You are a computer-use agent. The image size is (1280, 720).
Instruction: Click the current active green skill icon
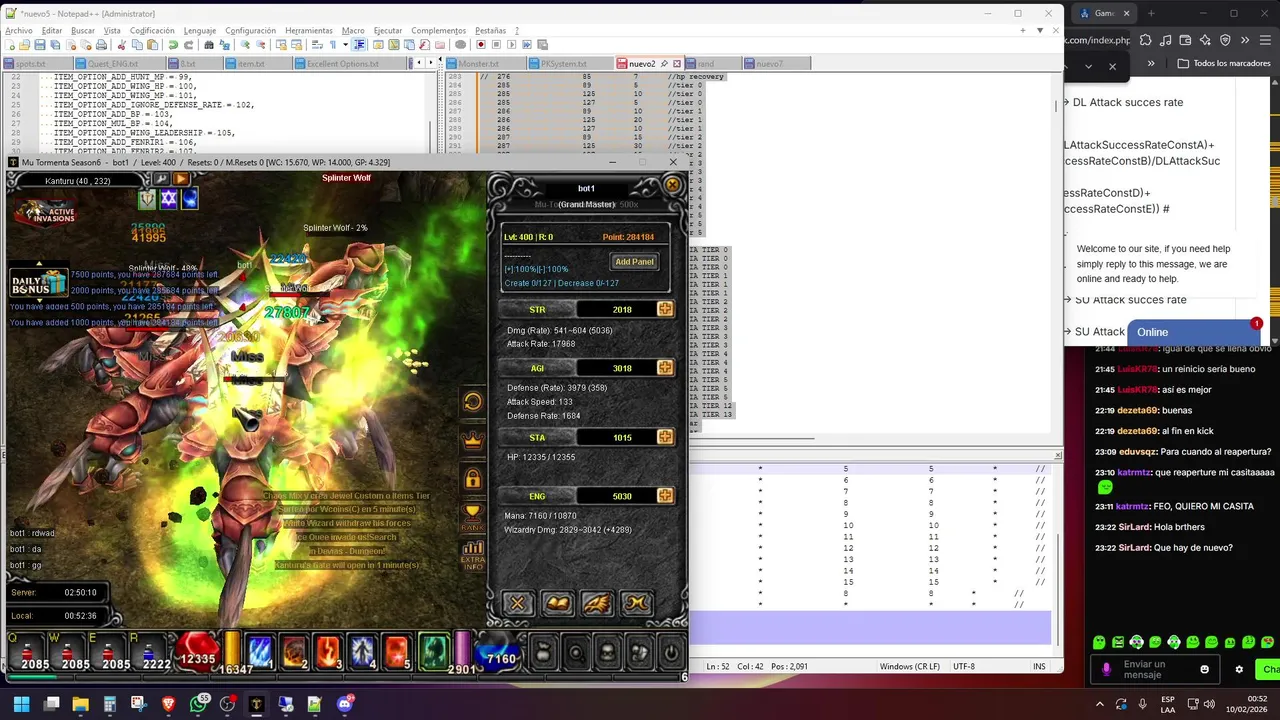coord(433,651)
